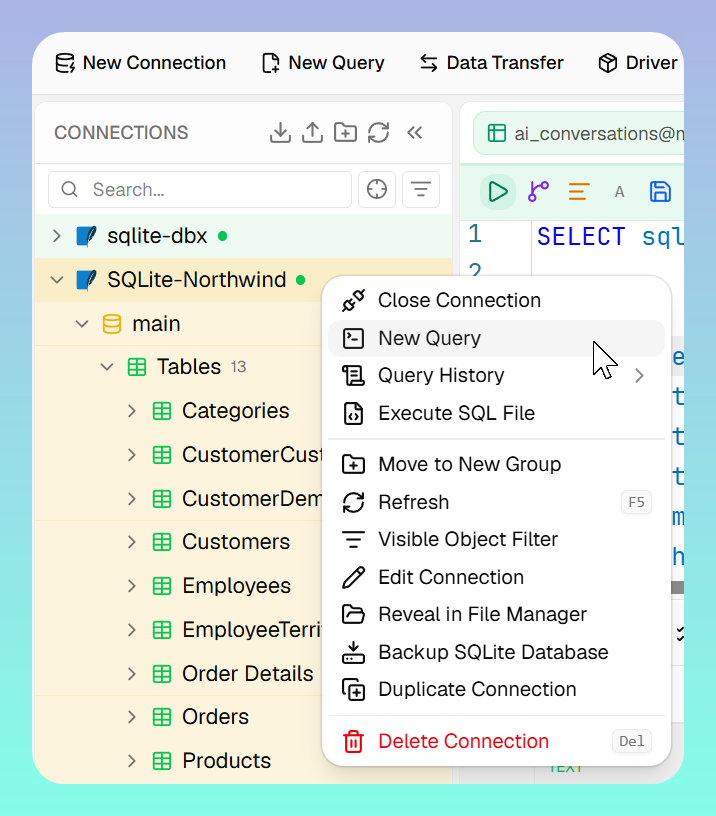Collapse the main database node
This screenshot has height=816, width=716.
coord(82,324)
